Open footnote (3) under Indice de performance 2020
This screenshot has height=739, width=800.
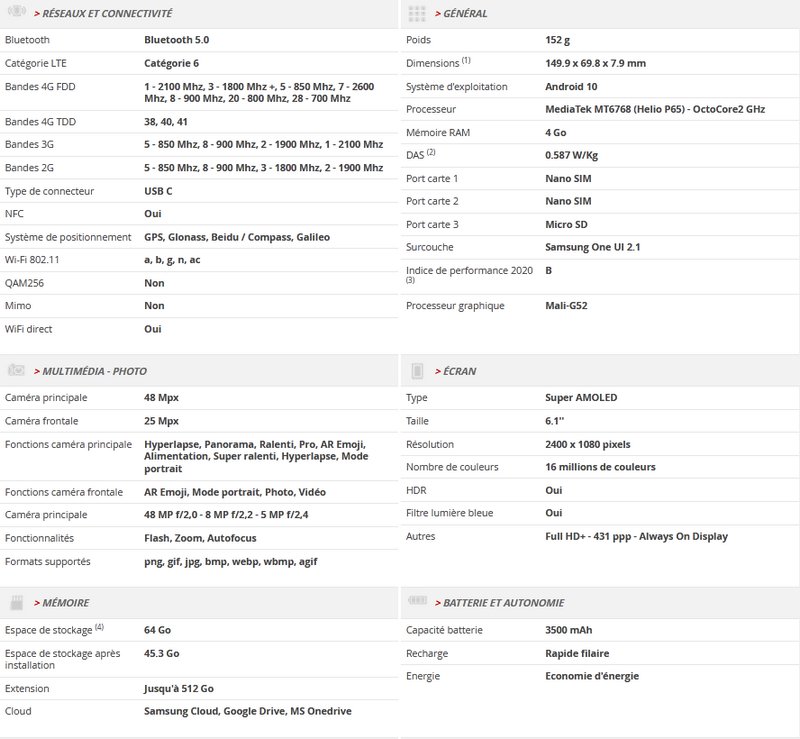pyautogui.click(x=410, y=281)
